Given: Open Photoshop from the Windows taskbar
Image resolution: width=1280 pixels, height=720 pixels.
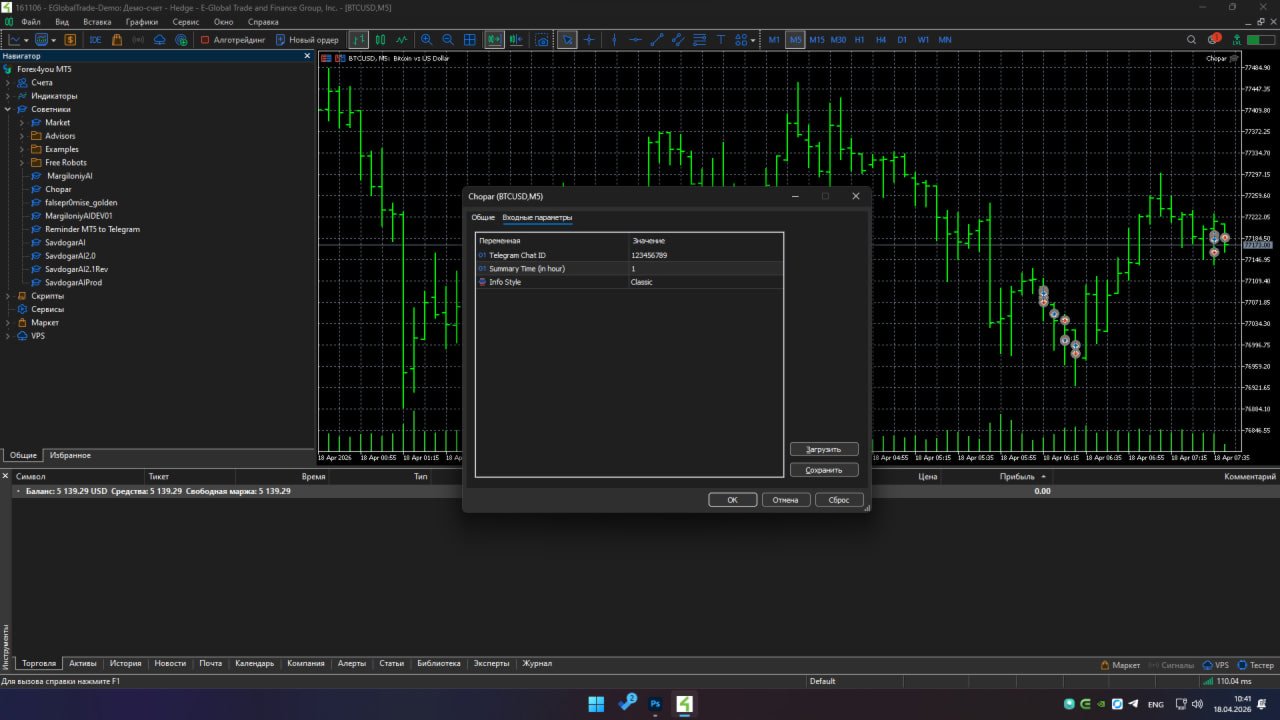Looking at the screenshot, I should (656, 704).
